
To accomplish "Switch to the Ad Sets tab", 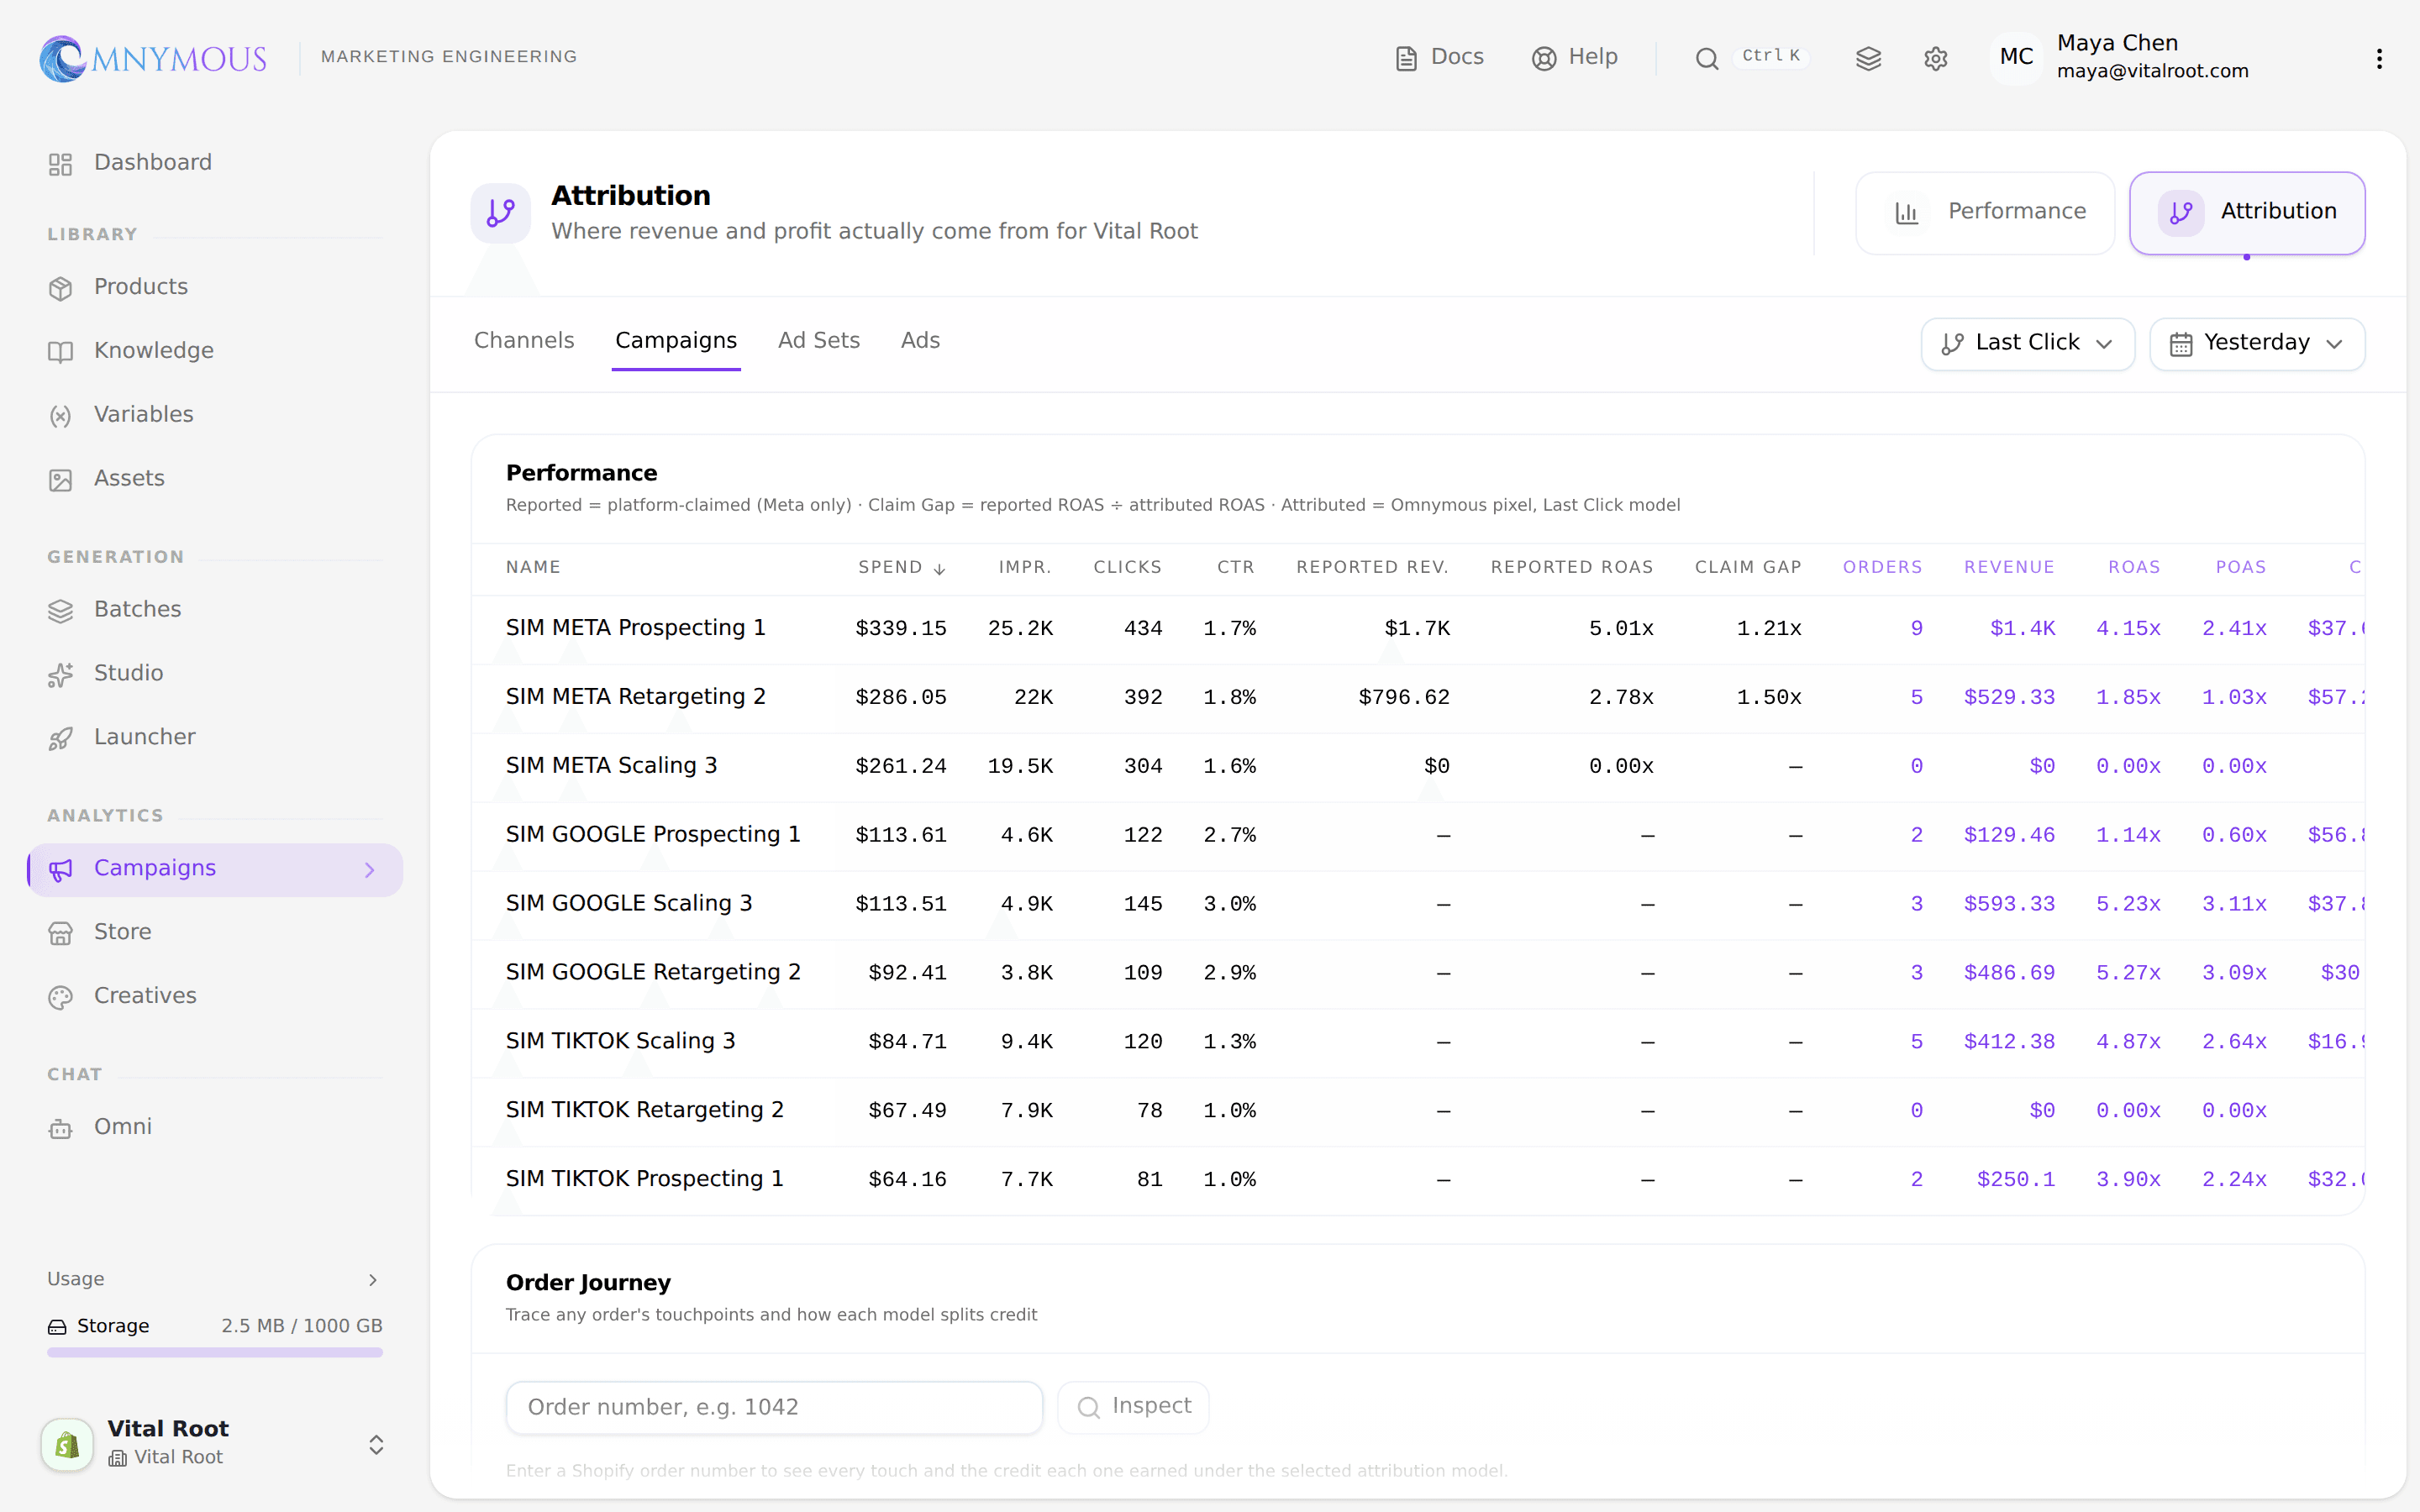I will pos(819,341).
